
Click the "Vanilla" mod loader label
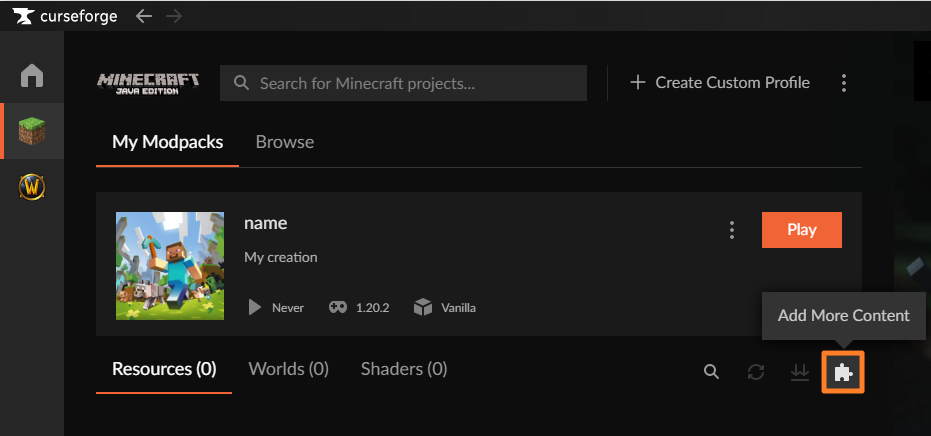click(458, 308)
